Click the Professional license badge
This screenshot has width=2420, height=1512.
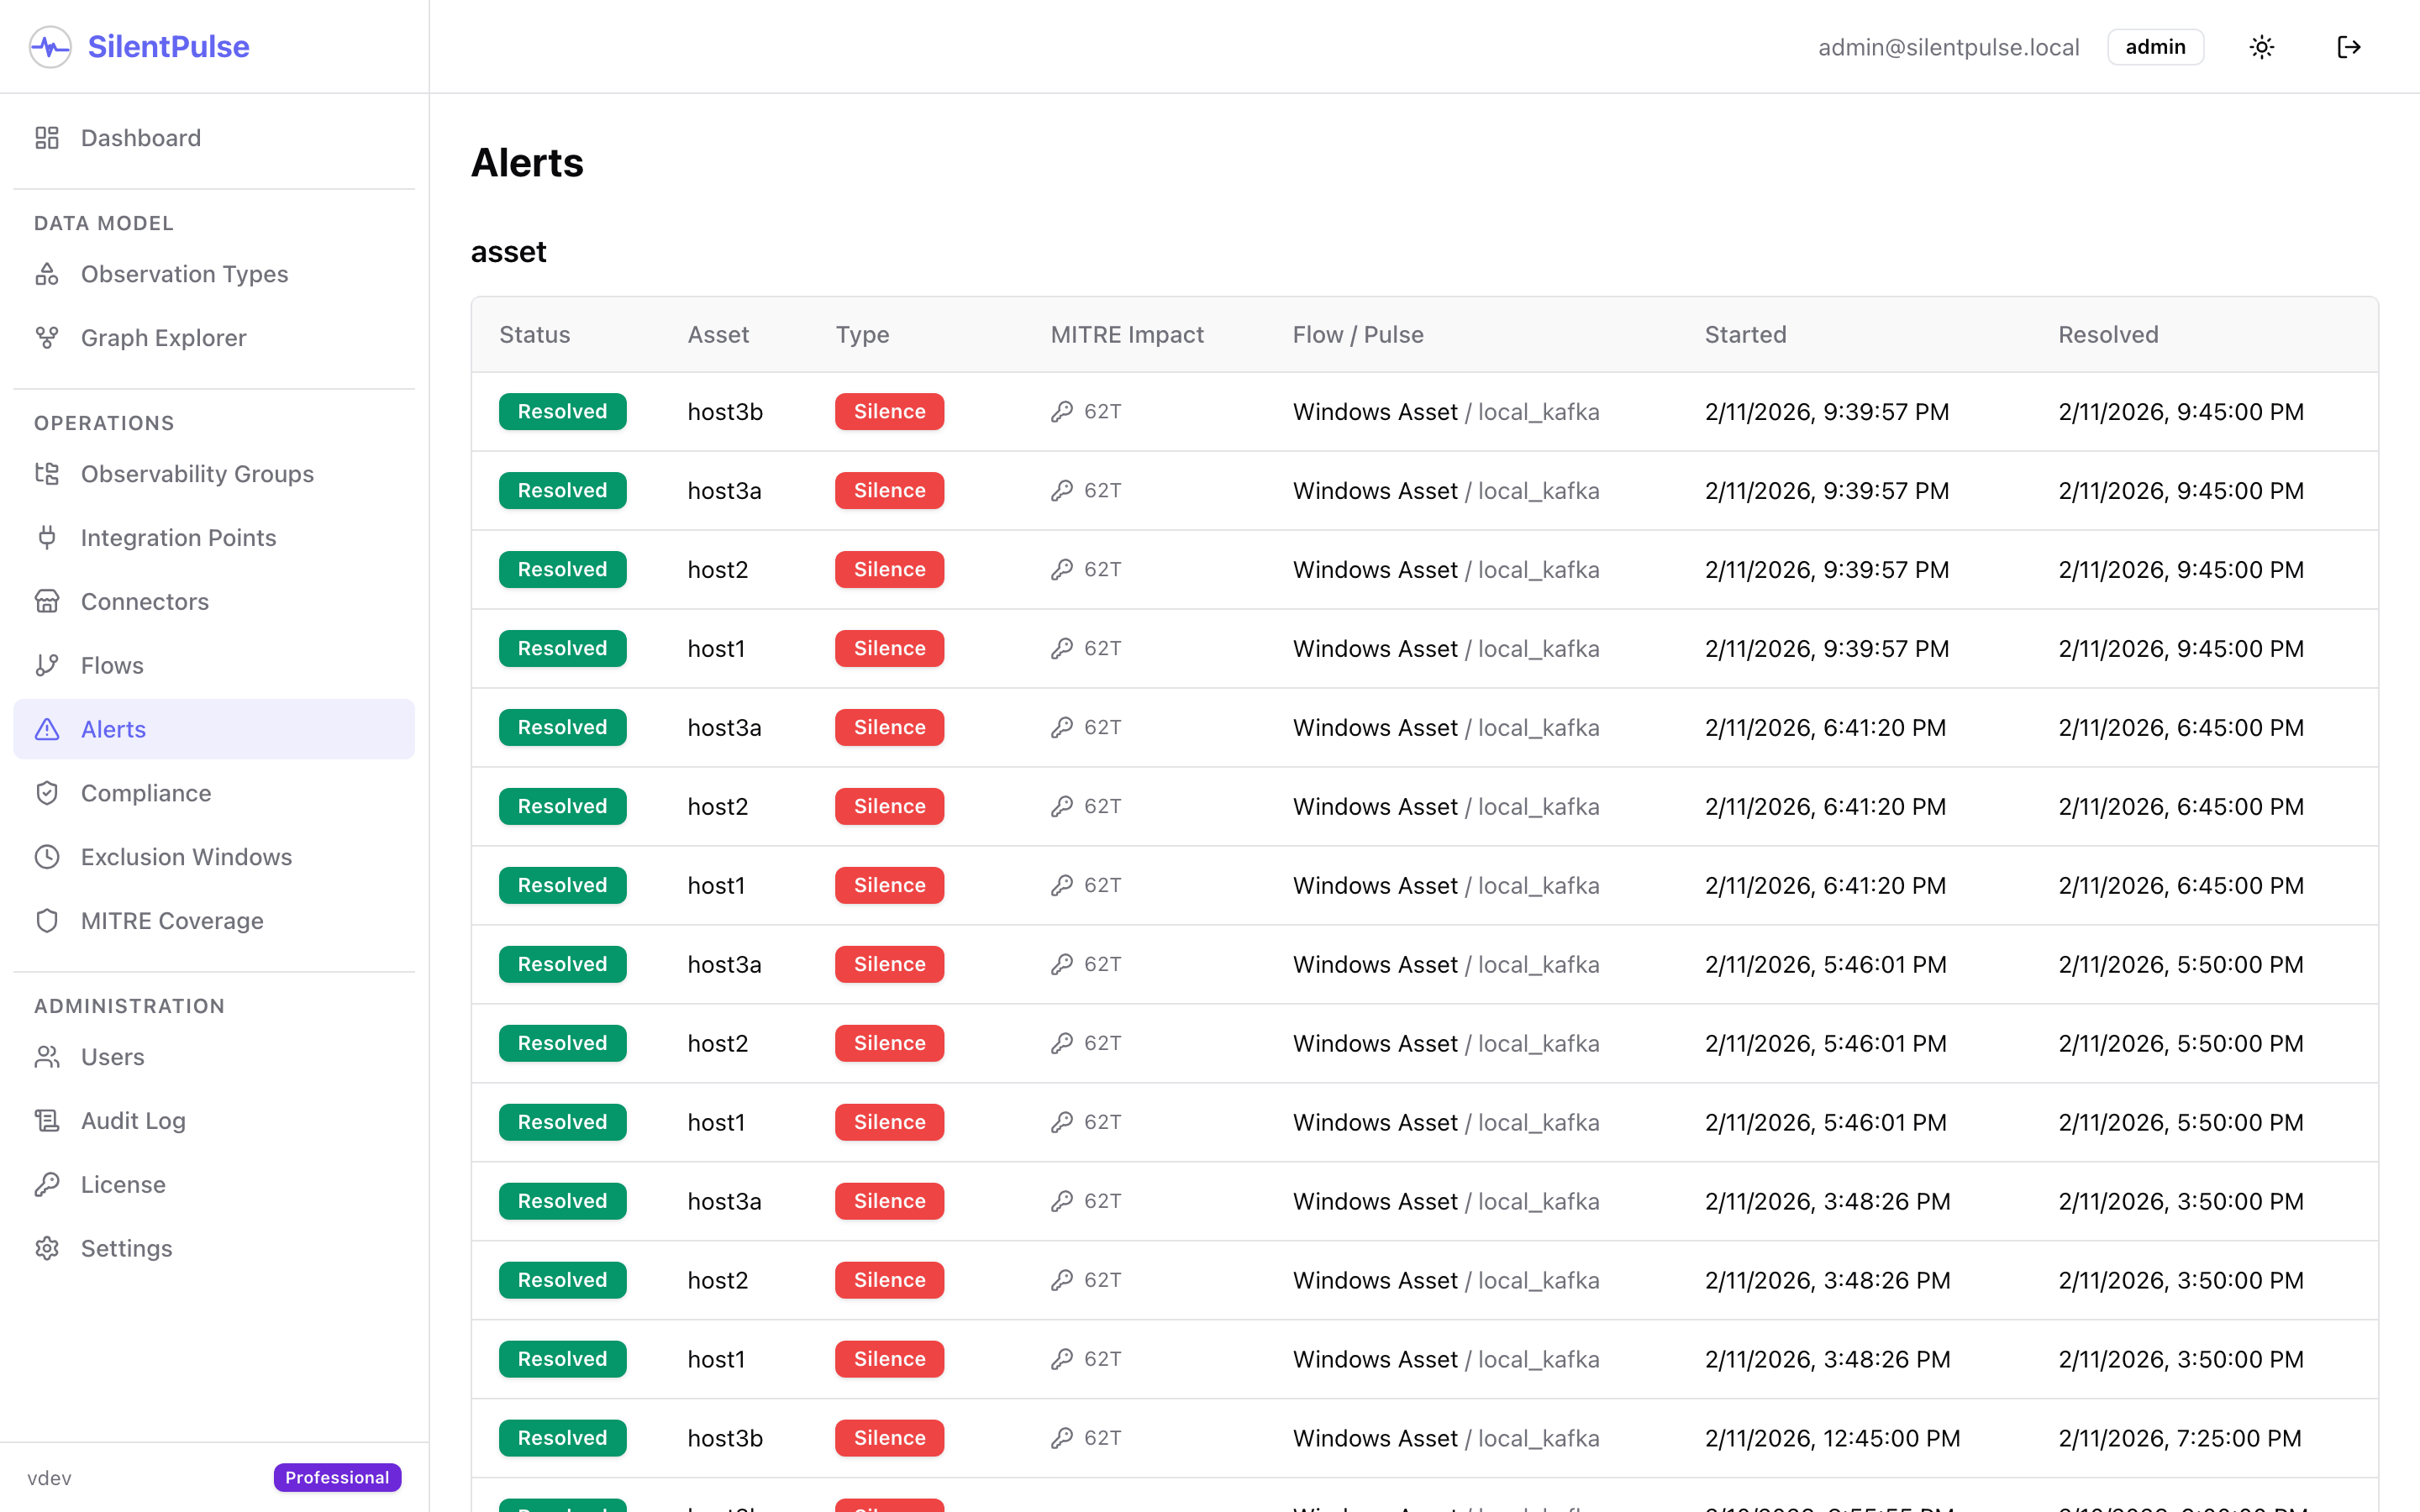337,1477
